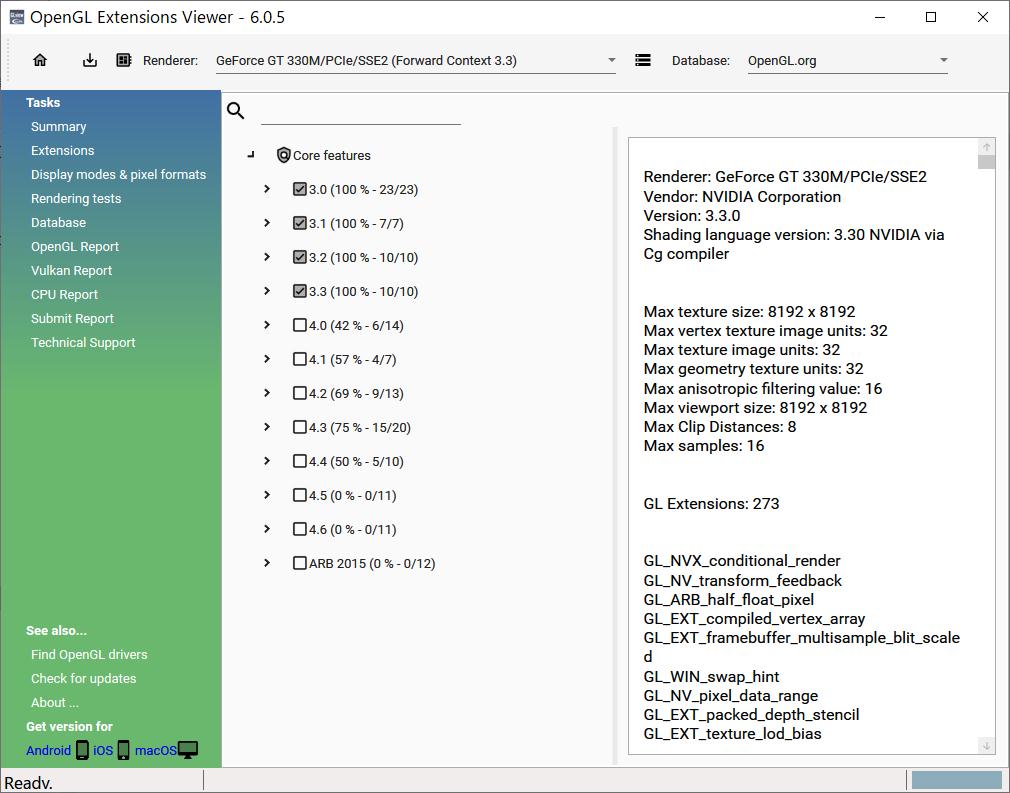Click the details panel scrollbar thumb

click(986, 162)
